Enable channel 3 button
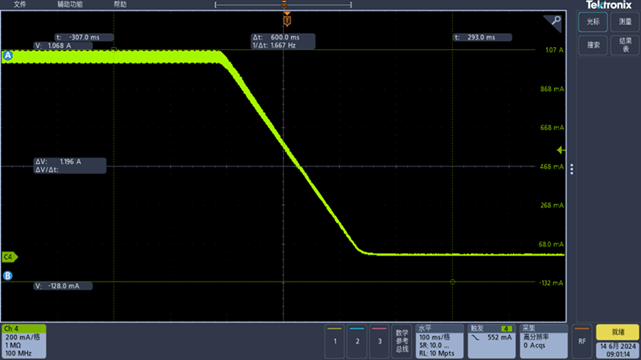641x360 pixels. point(379,341)
